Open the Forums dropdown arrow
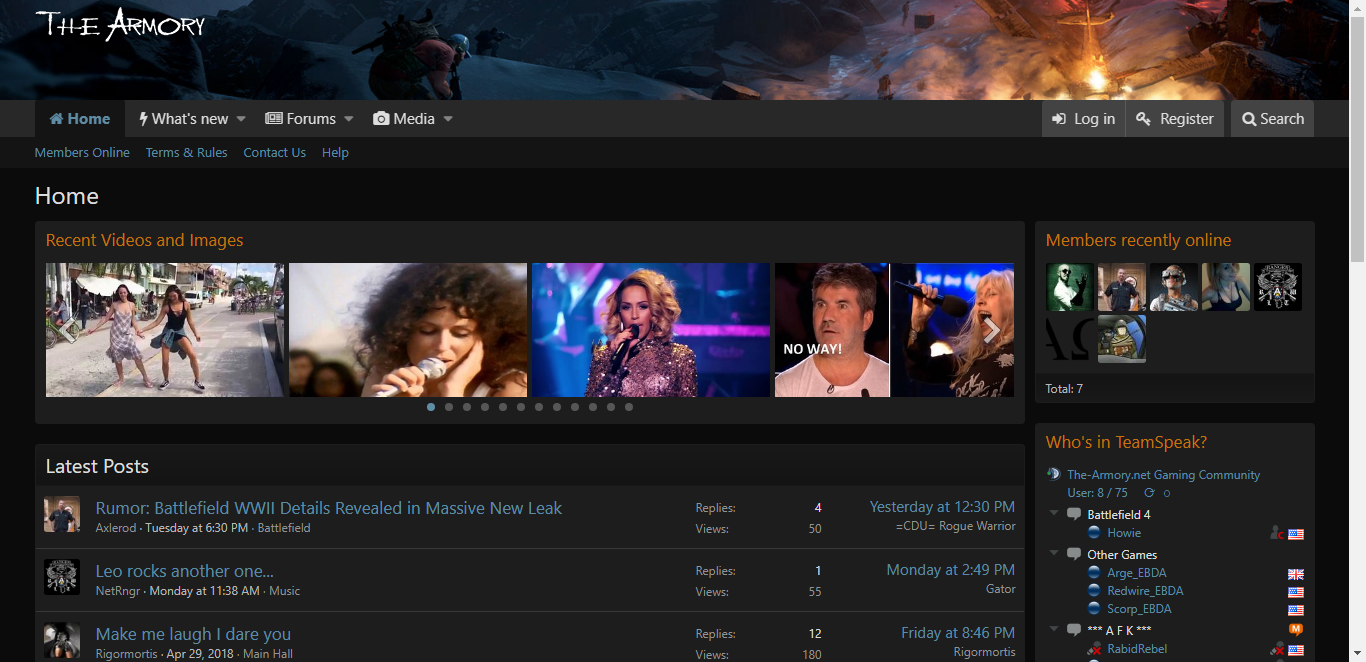 (x=349, y=119)
